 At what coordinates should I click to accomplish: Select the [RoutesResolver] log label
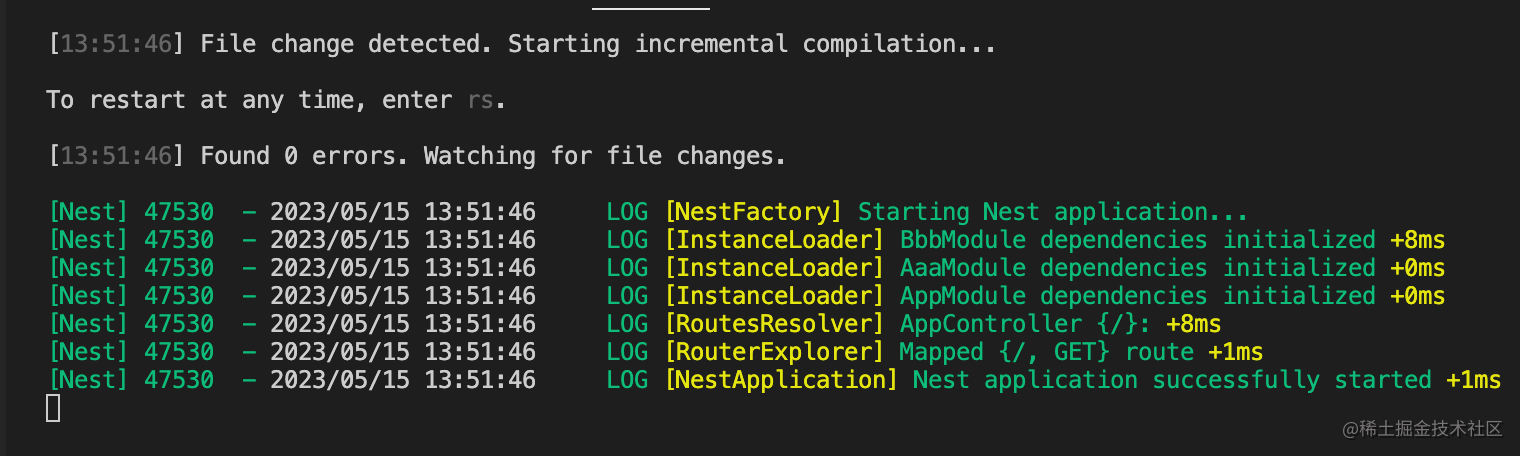tap(774, 324)
